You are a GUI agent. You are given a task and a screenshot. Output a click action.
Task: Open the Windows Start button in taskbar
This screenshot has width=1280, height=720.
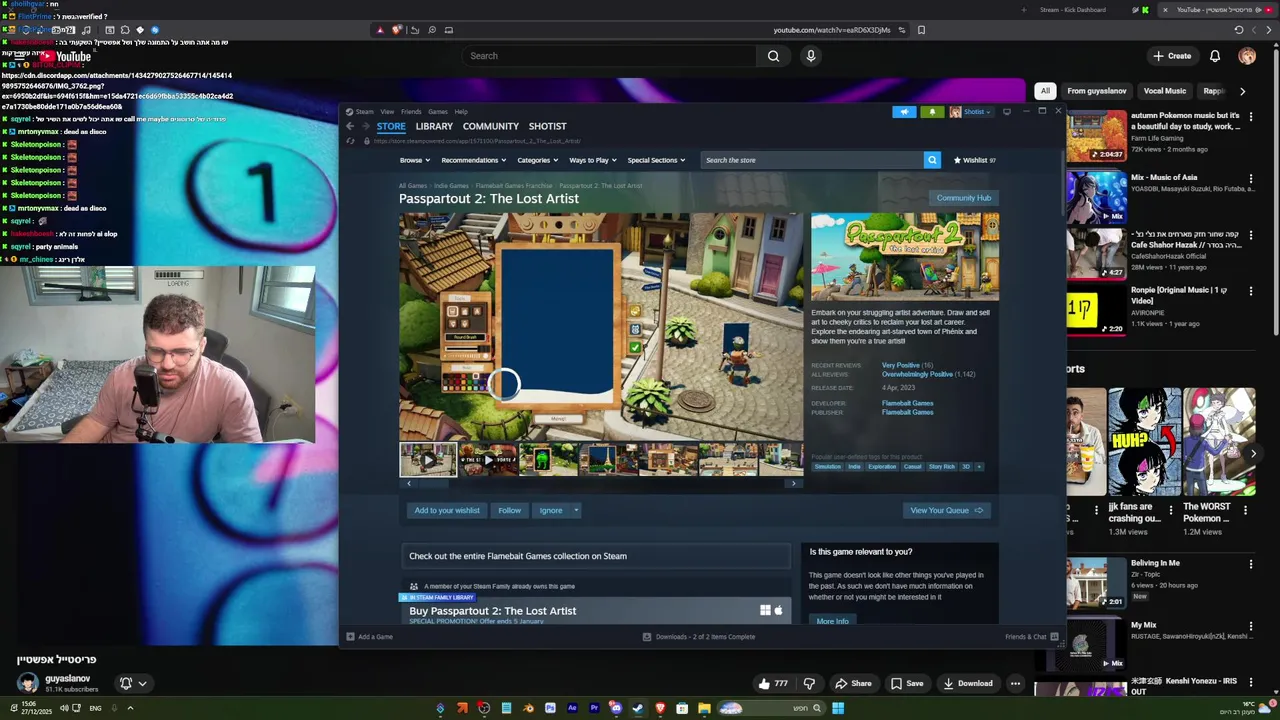point(838,708)
